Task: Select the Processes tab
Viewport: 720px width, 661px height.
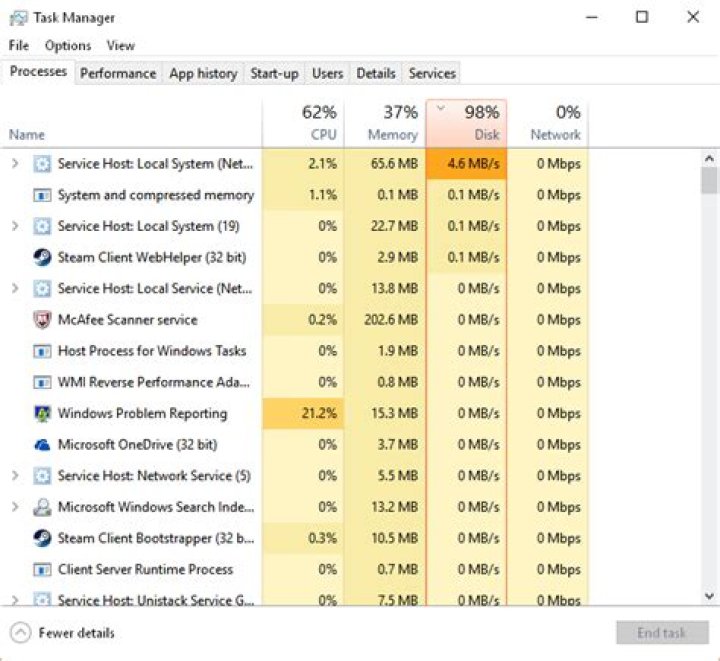Action: (38, 72)
